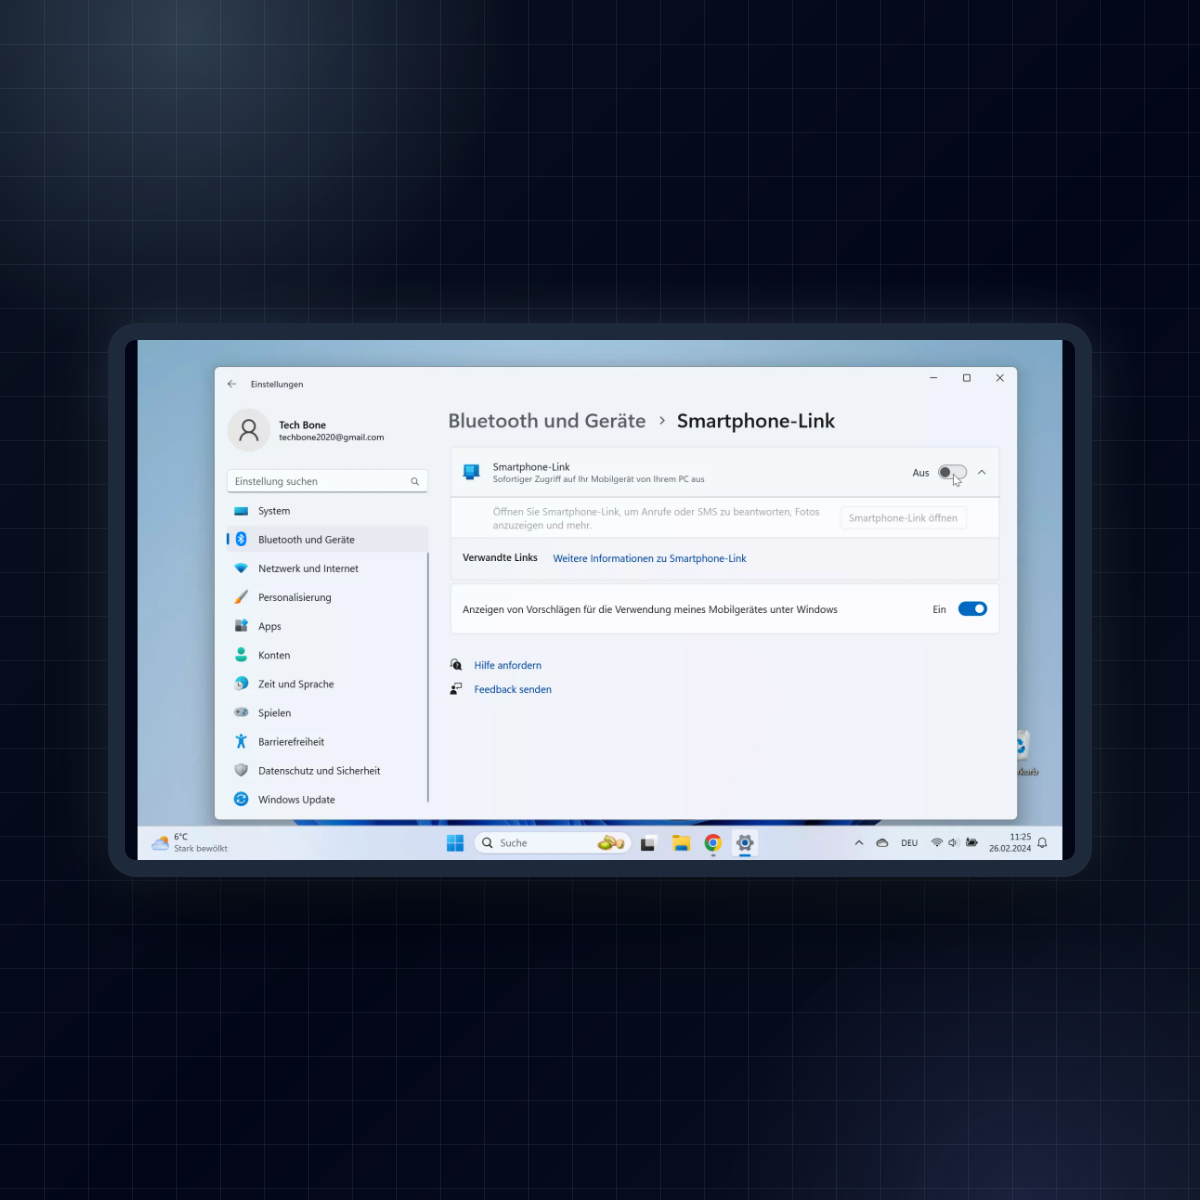The width and height of the screenshot is (1200, 1200).
Task: Click the Hilfe anfordern help icon
Action: point(456,665)
